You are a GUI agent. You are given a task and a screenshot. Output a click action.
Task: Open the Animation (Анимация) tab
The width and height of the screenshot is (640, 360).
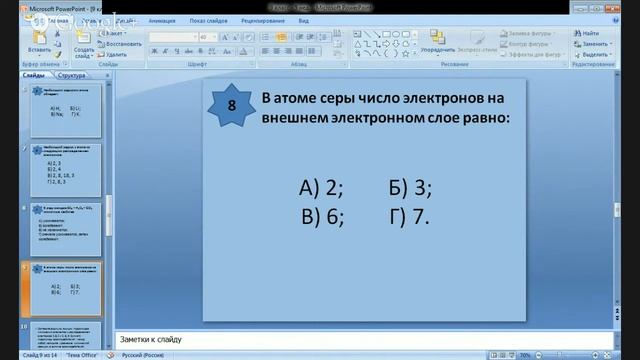pyautogui.click(x=162, y=20)
